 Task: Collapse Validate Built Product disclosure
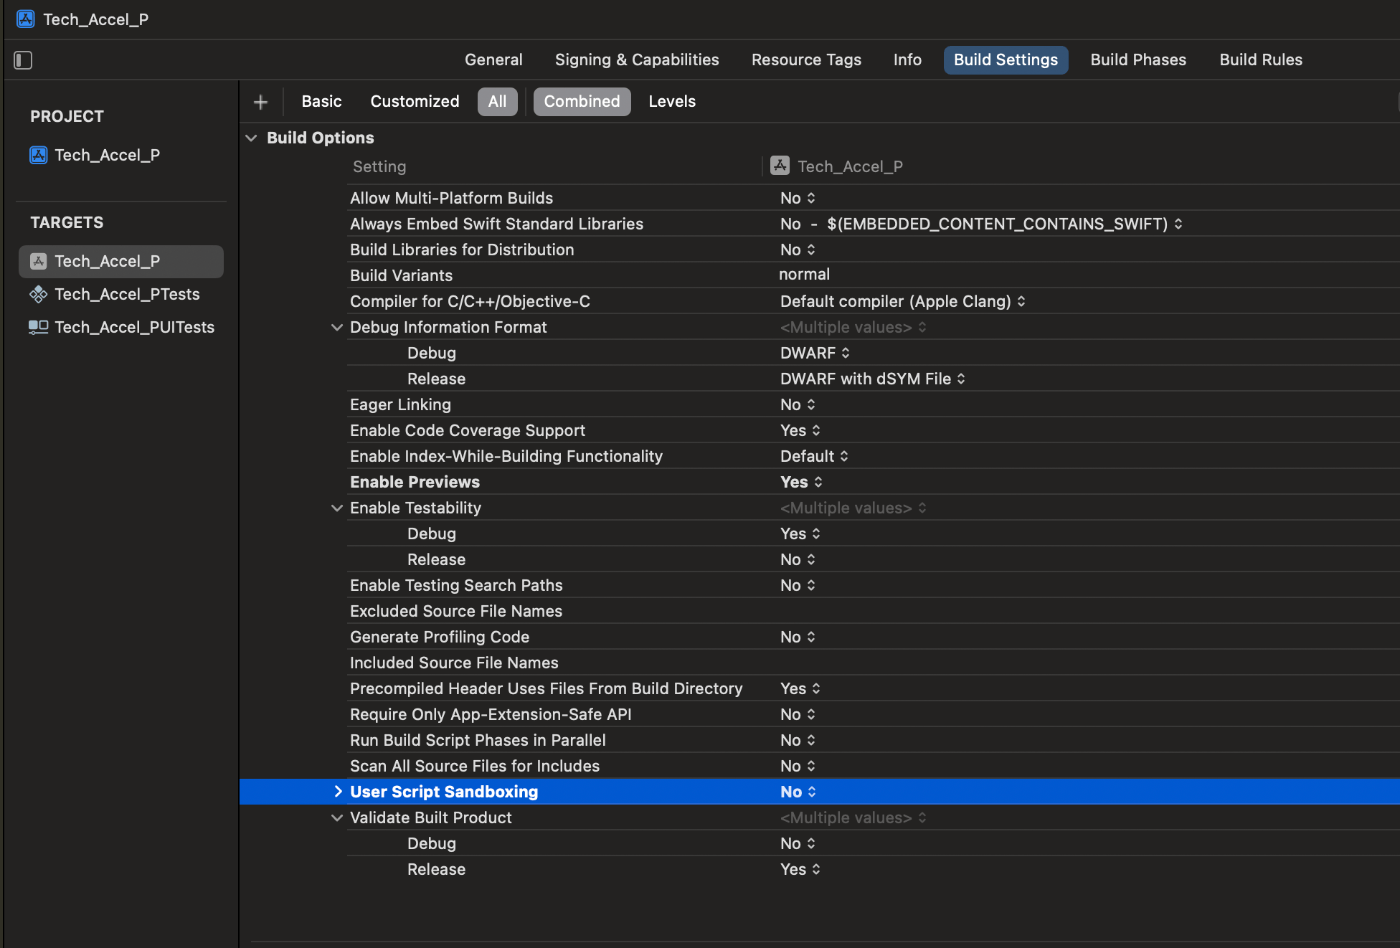337,818
